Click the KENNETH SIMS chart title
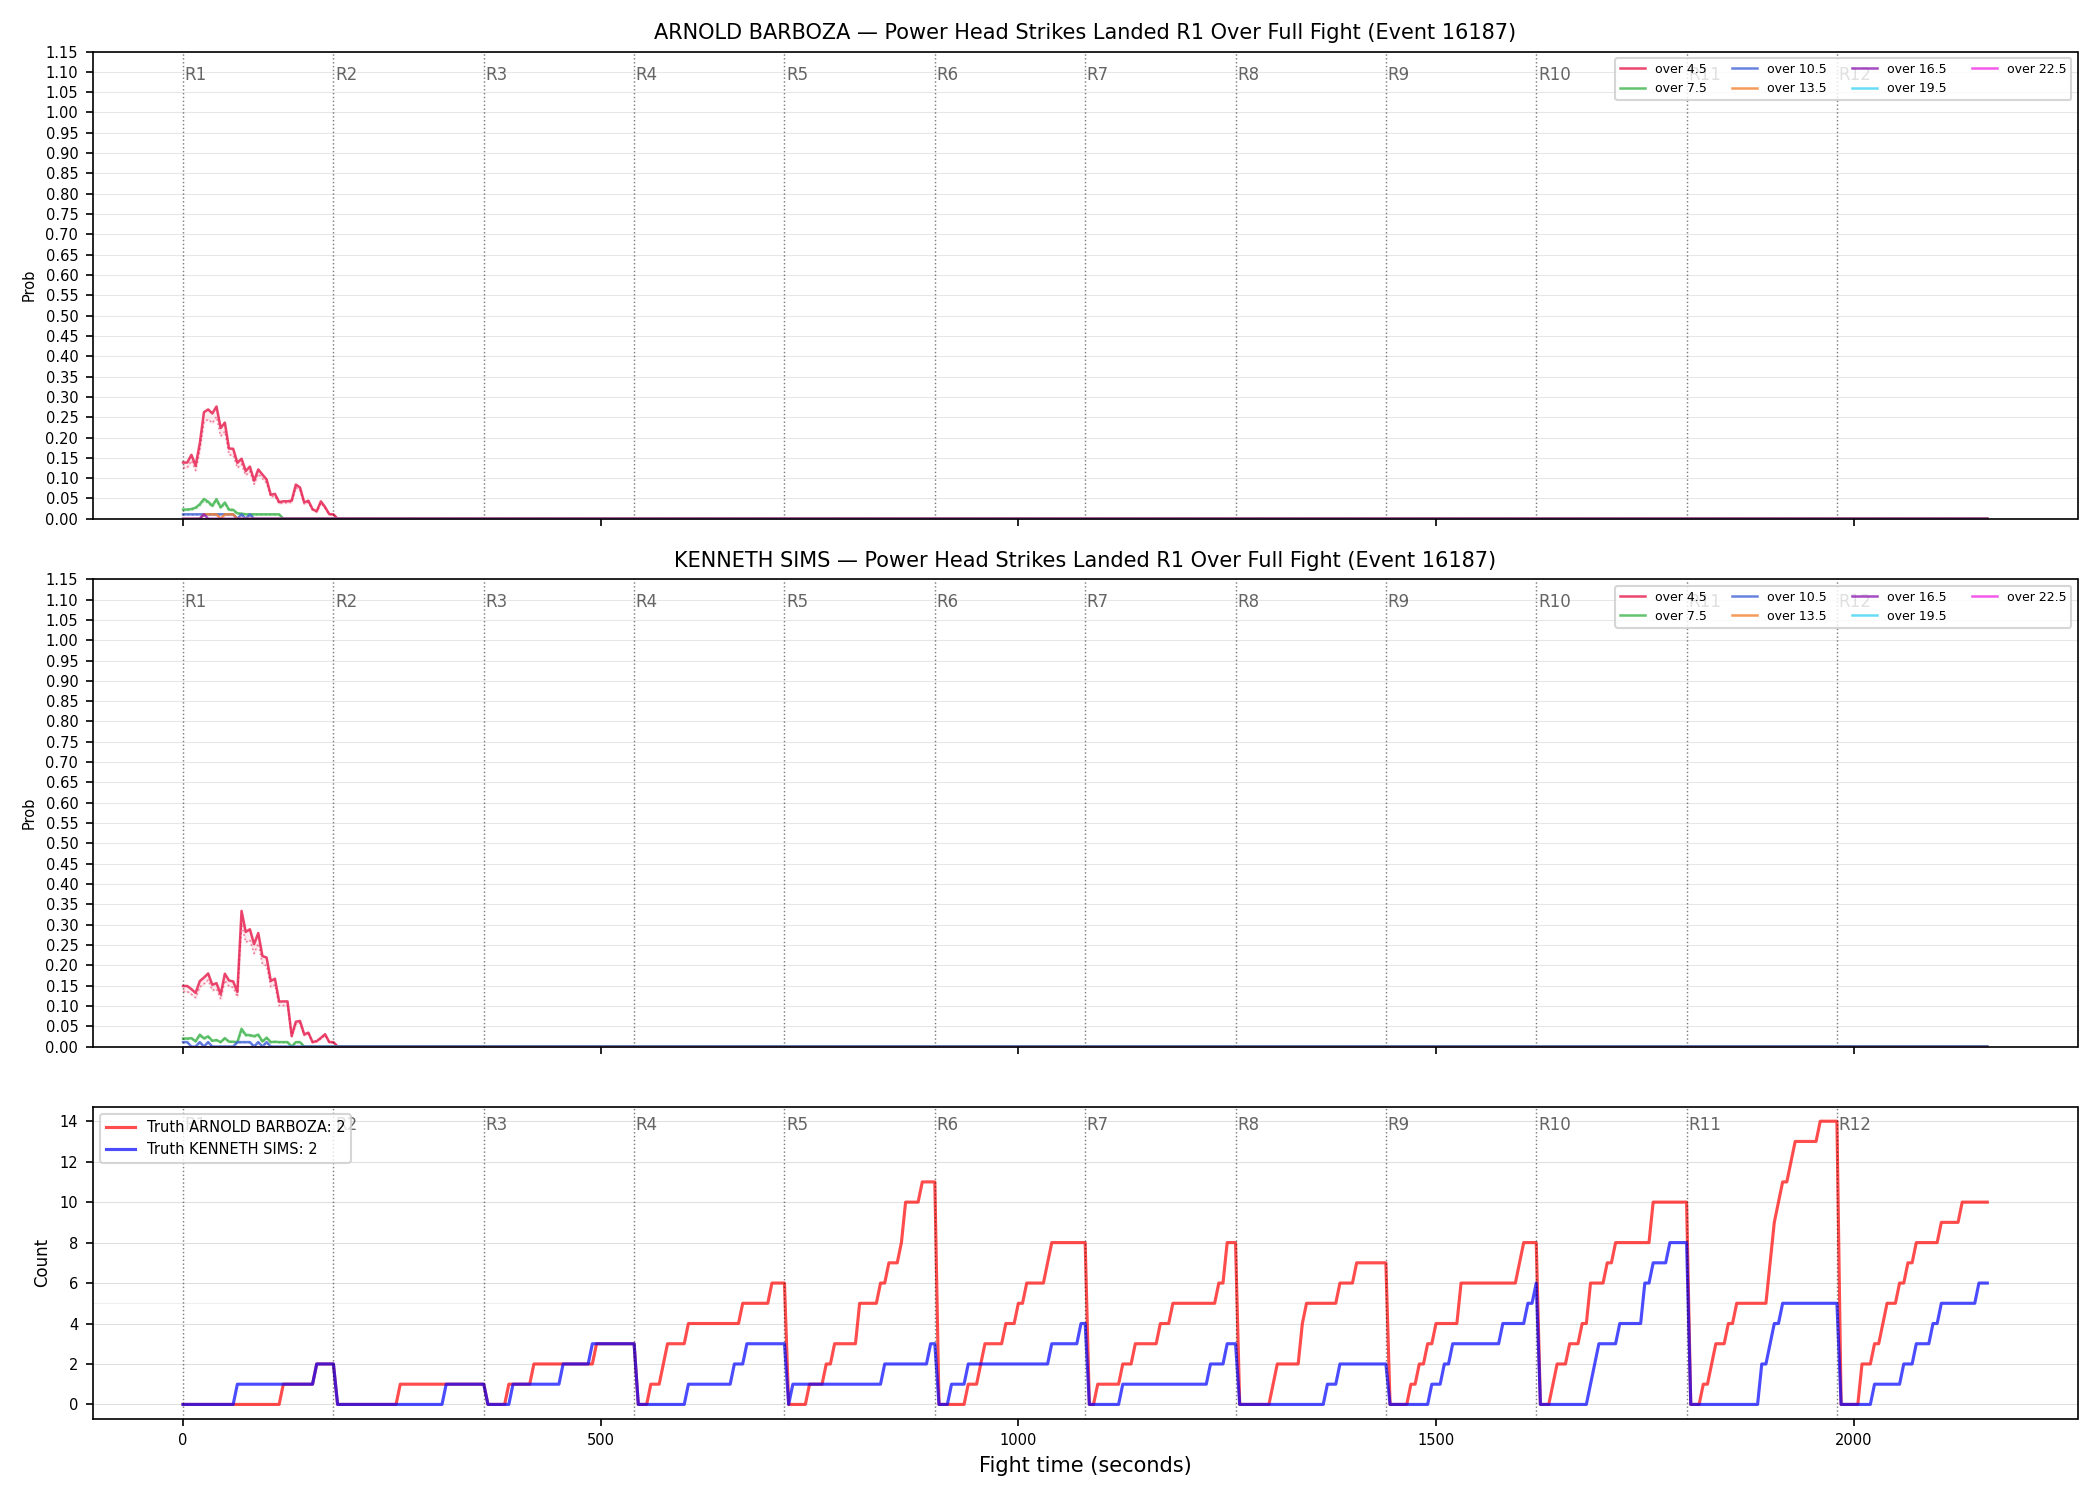The image size is (2100, 1500). [x=1084, y=560]
